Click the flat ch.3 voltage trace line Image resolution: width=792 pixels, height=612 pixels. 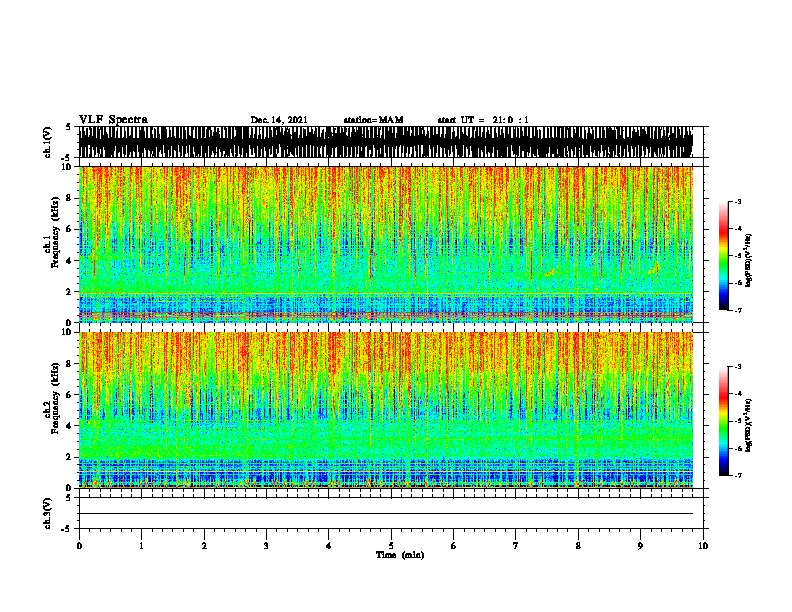point(385,514)
